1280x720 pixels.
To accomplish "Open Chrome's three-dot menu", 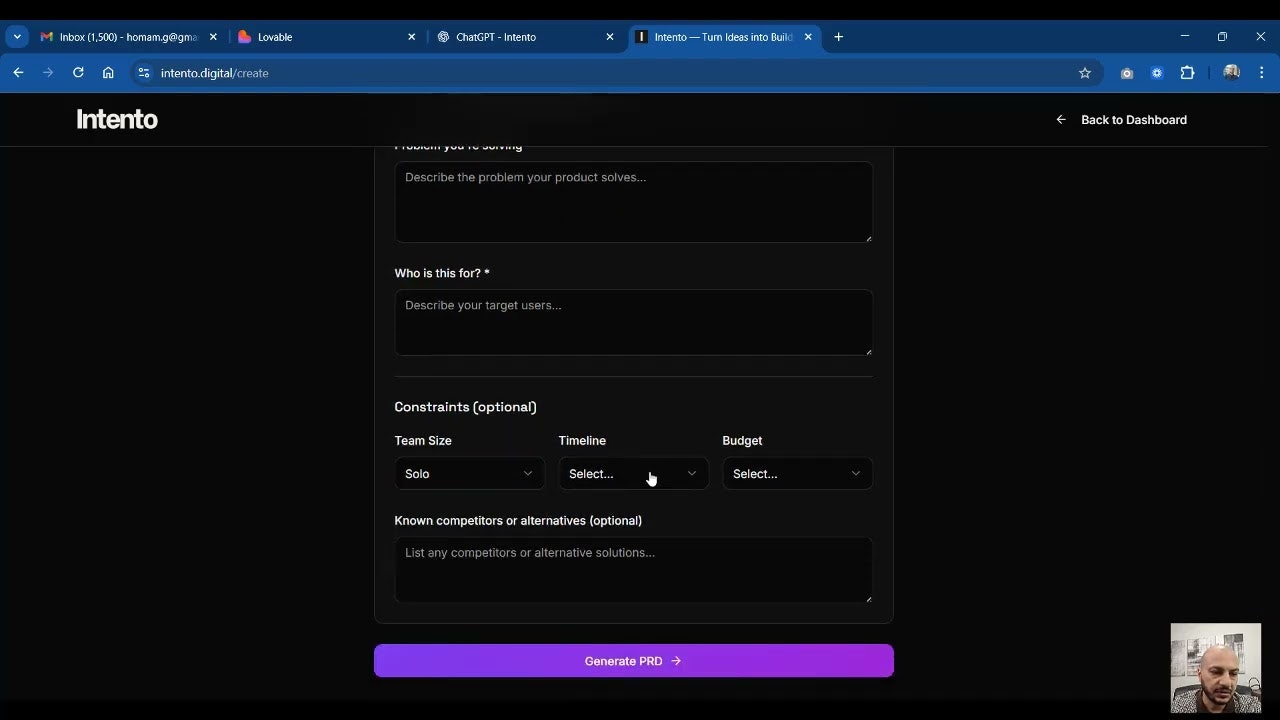I will (1261, 73).
